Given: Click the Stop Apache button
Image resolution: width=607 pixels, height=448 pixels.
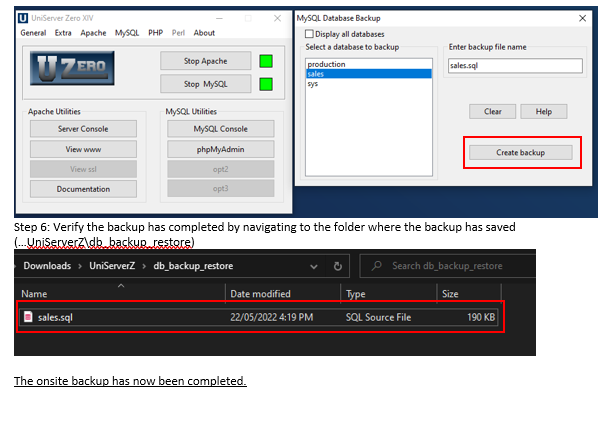Looking at the screenshot, I should point(206,61).
